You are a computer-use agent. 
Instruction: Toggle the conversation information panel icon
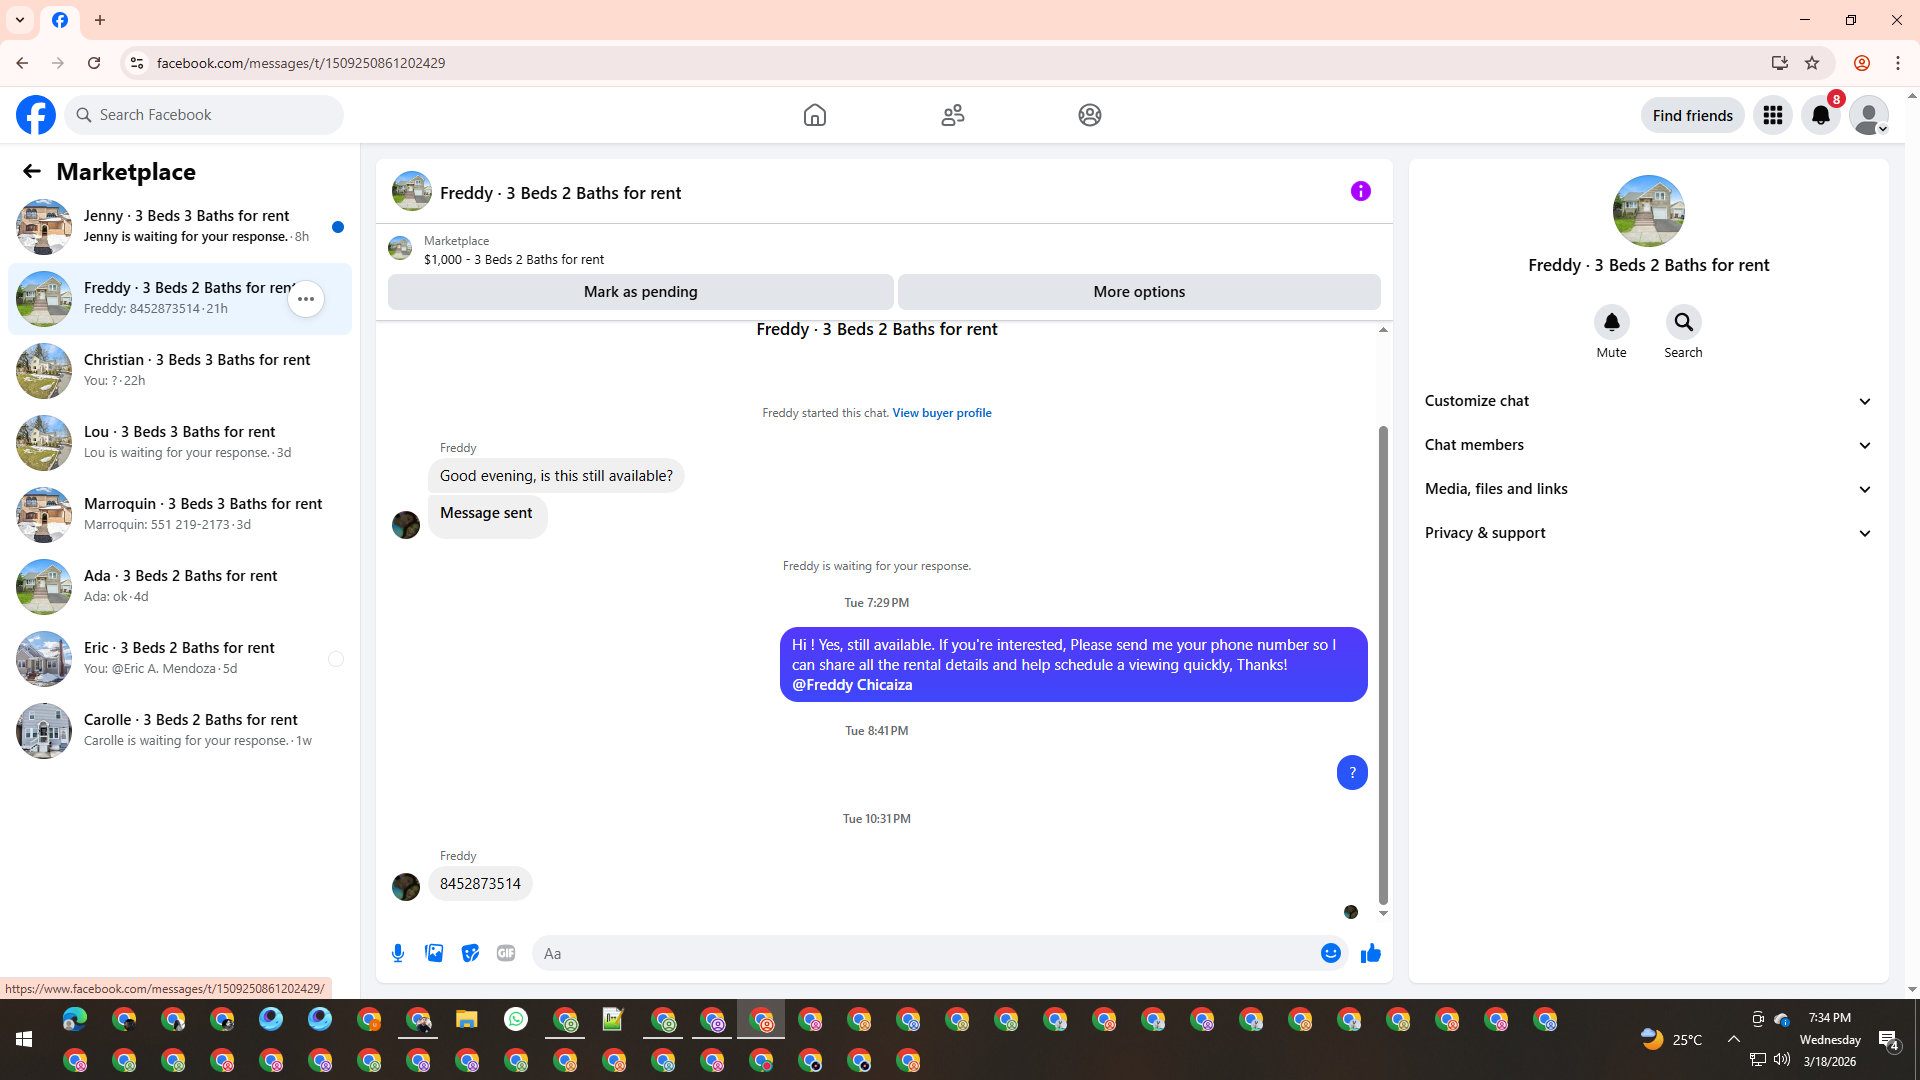(1360, 191)
